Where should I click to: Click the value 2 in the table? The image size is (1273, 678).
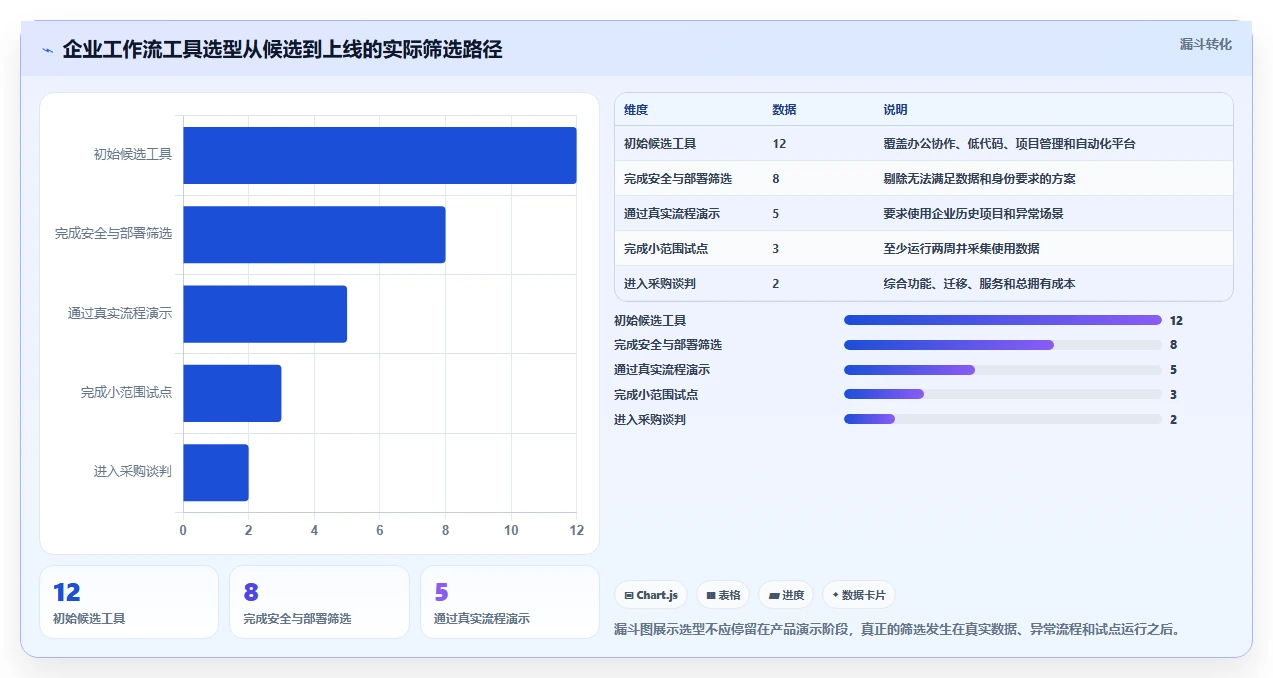click(776, 284)
